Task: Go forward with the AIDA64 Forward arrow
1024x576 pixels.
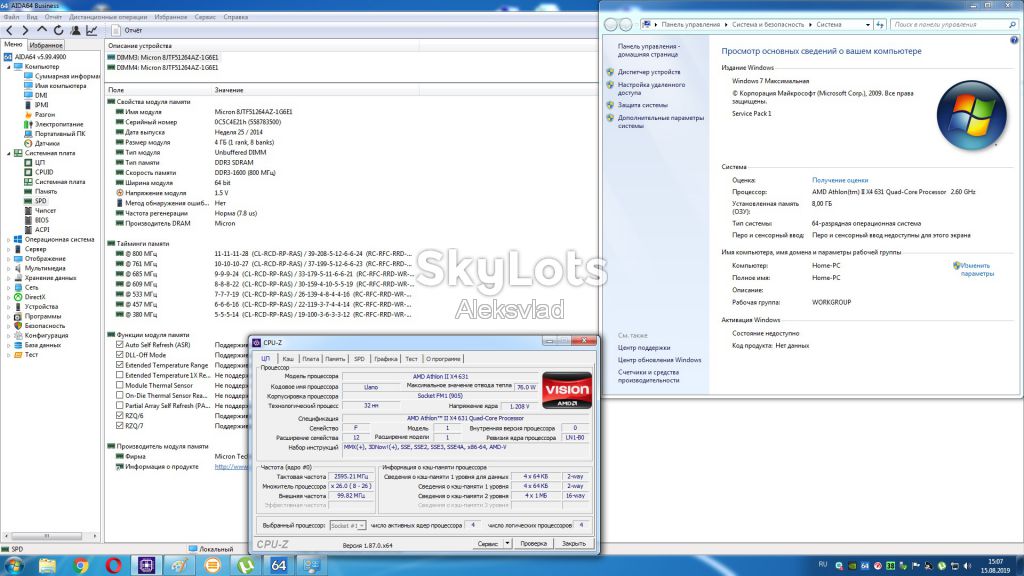Action: (x=25, y=30)
